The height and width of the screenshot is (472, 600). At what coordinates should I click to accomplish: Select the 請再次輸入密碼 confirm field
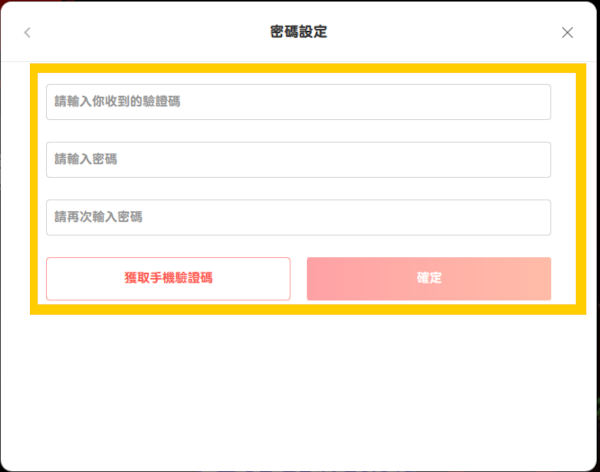coord(298,217)
